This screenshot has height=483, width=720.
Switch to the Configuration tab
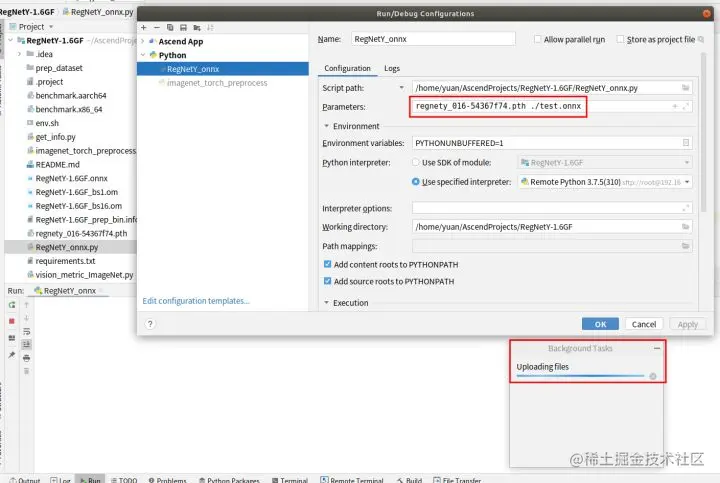[347, 68]
